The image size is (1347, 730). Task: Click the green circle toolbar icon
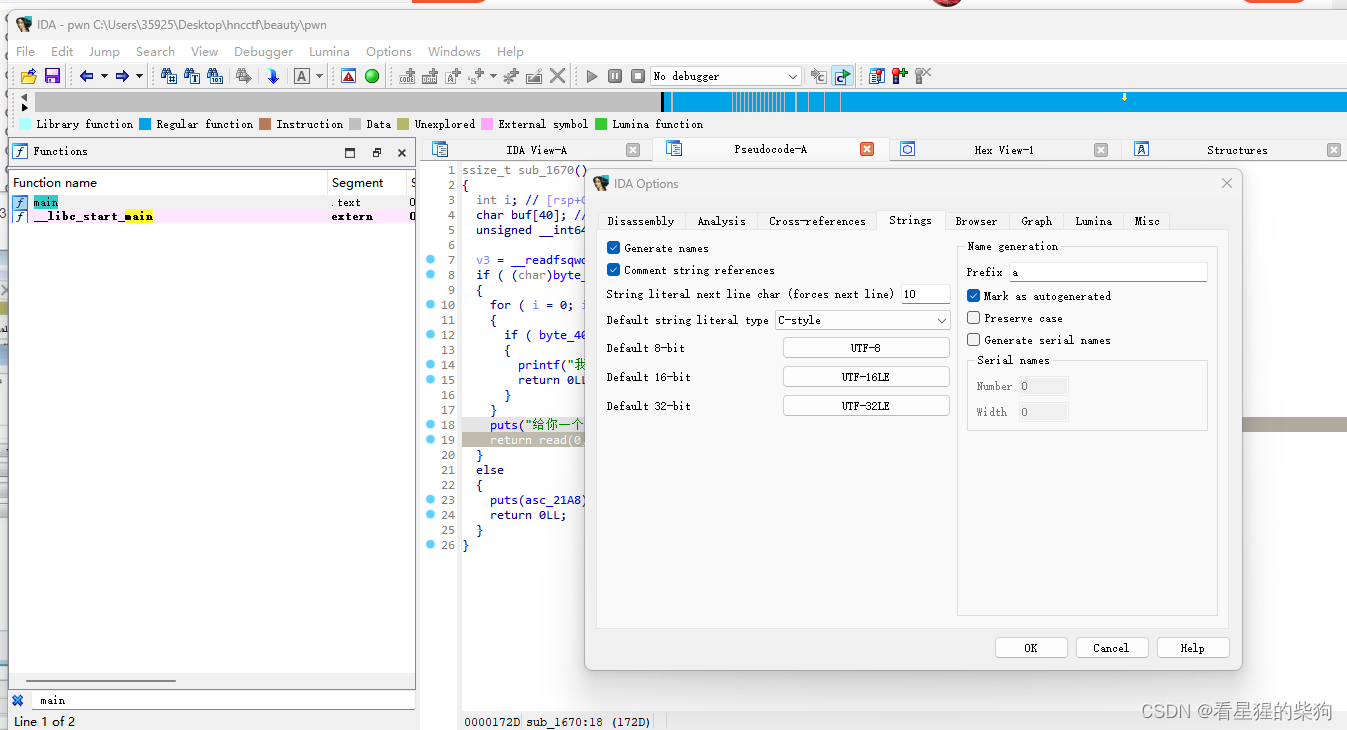point(372,76)
